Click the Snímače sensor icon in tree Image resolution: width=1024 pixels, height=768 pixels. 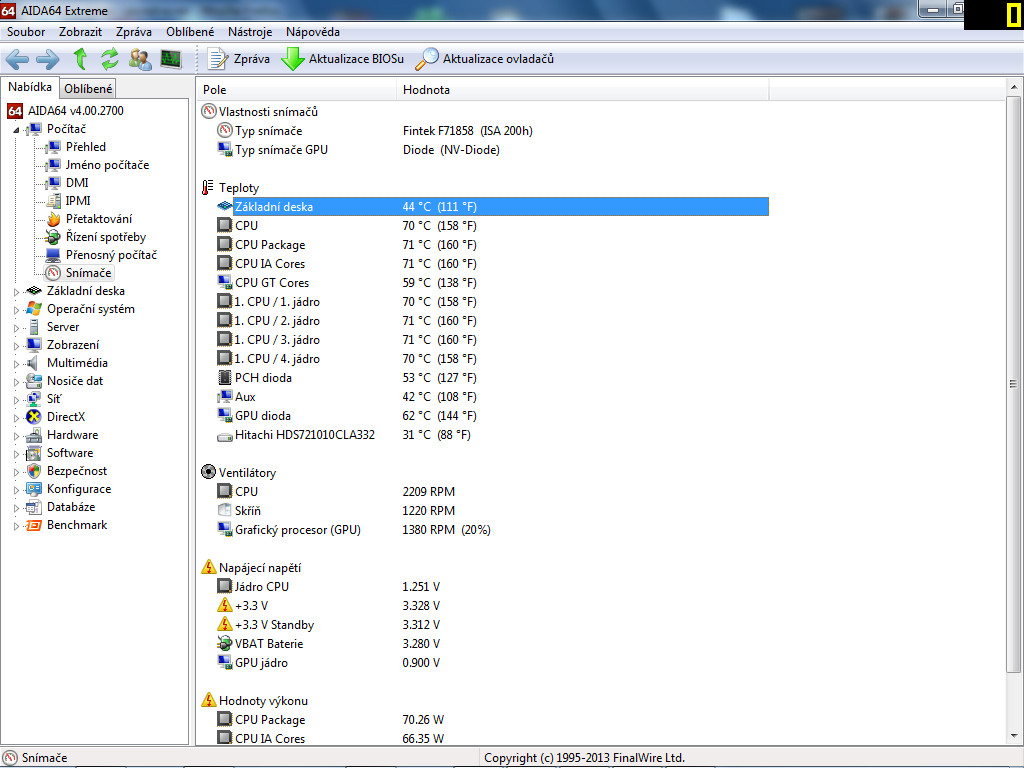tap(53, 273)
